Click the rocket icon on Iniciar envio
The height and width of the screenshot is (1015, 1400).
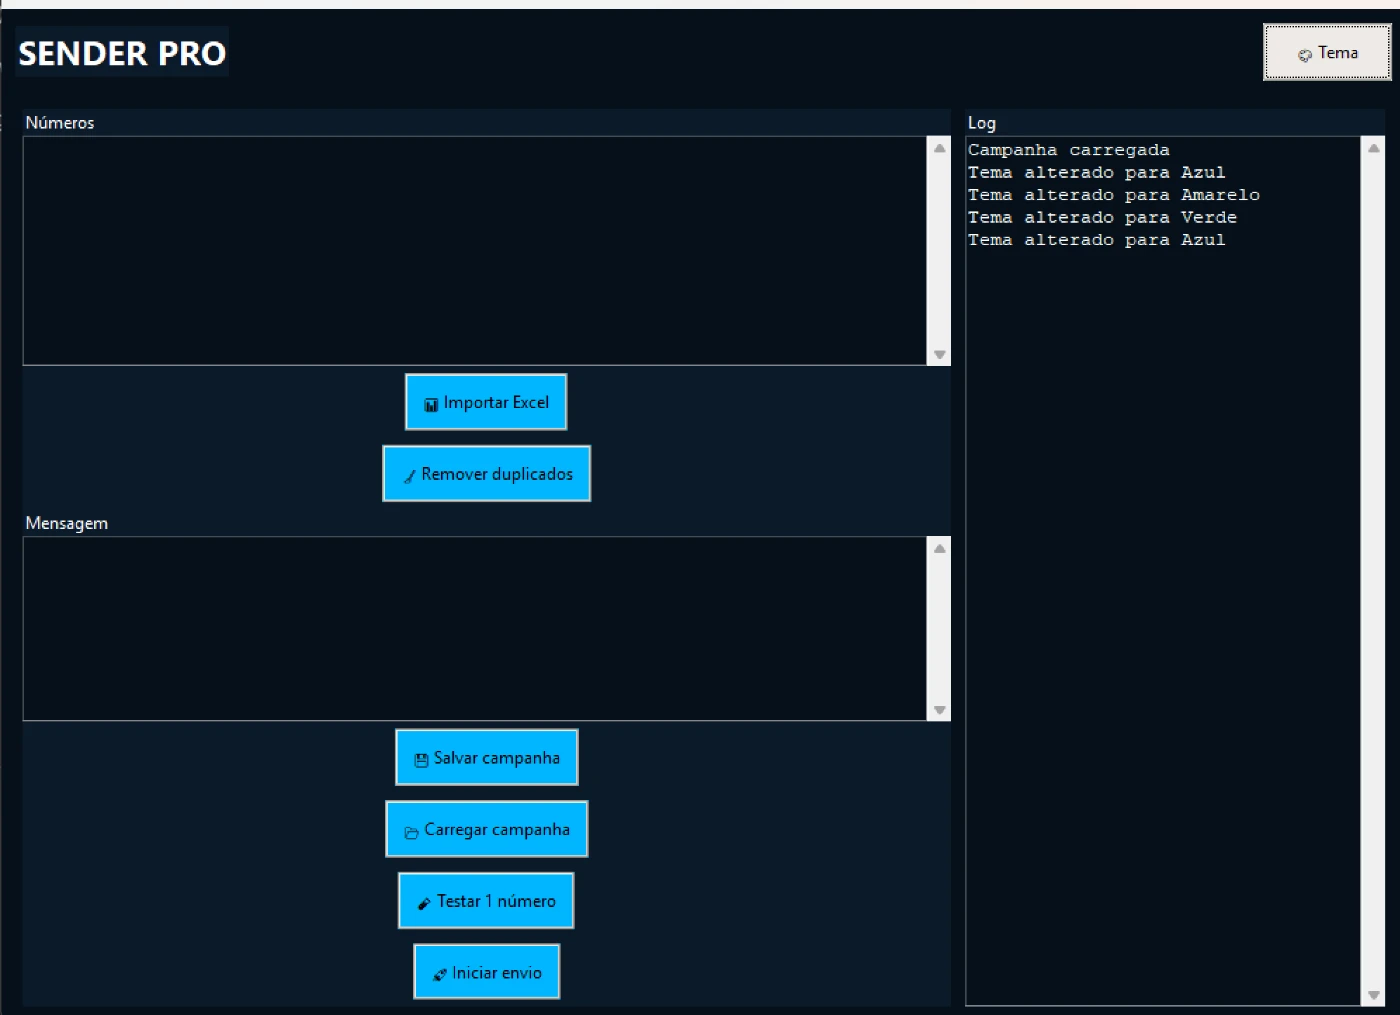coord(439,975)
